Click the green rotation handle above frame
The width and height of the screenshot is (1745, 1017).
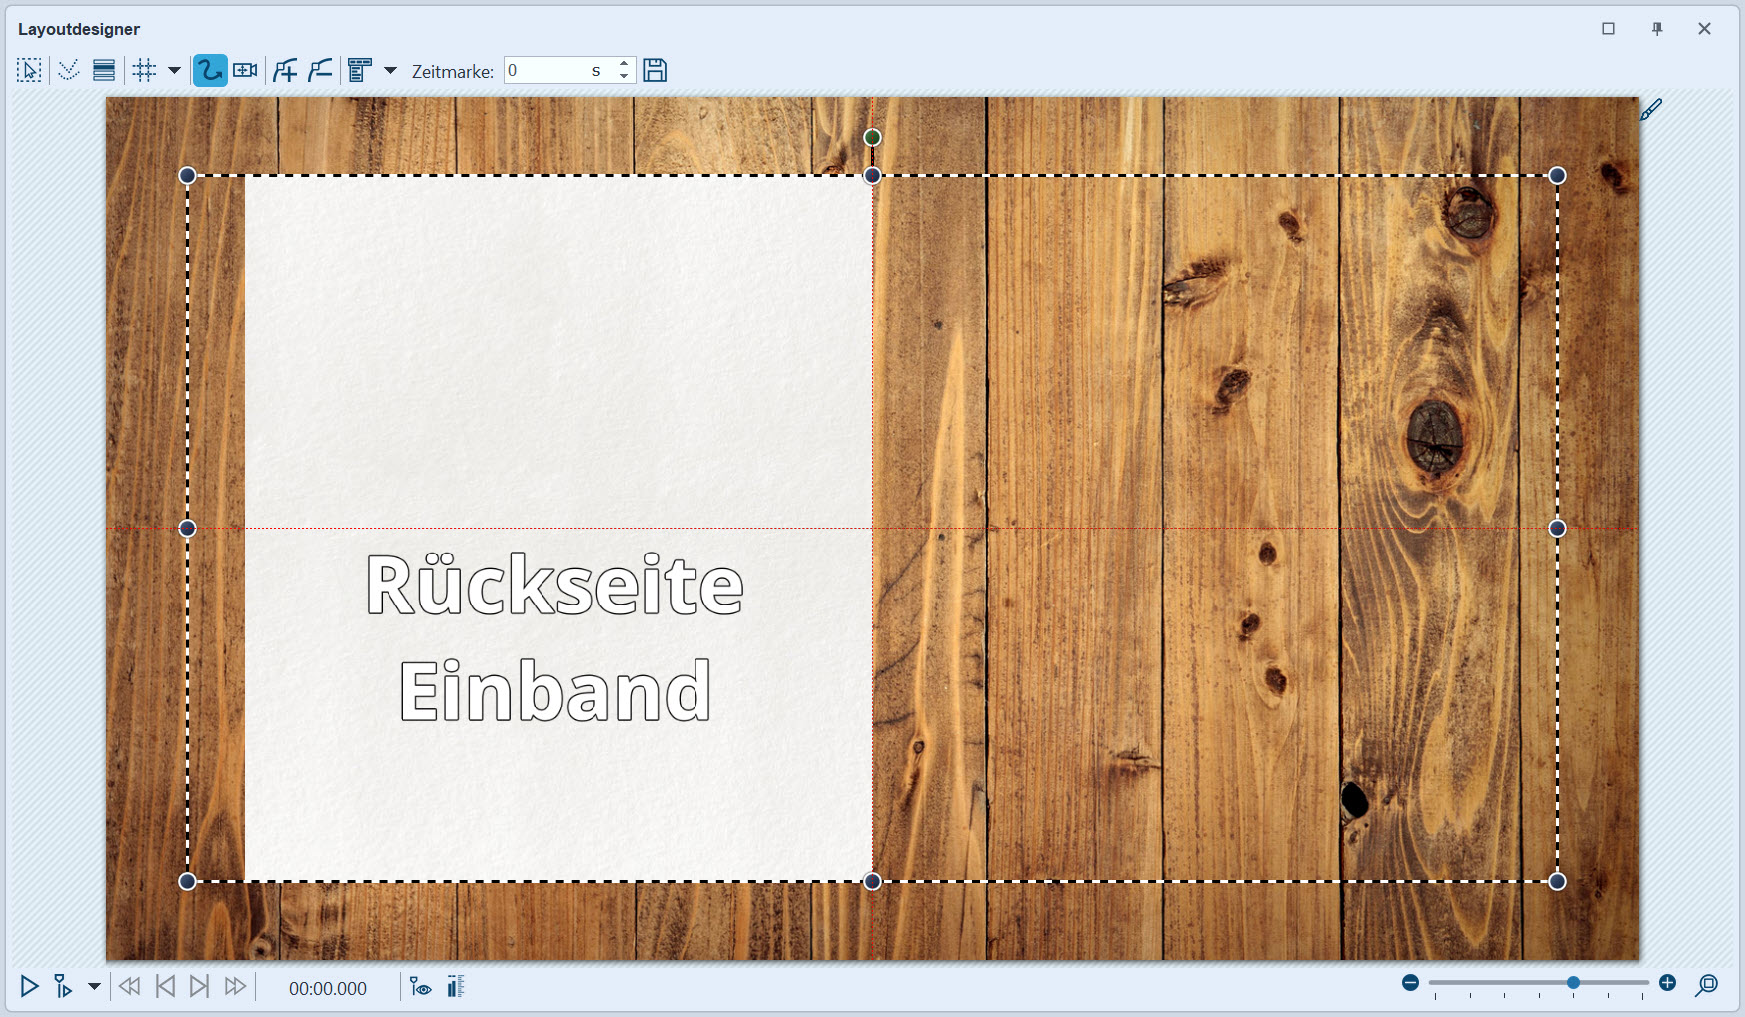pos(873,137)
